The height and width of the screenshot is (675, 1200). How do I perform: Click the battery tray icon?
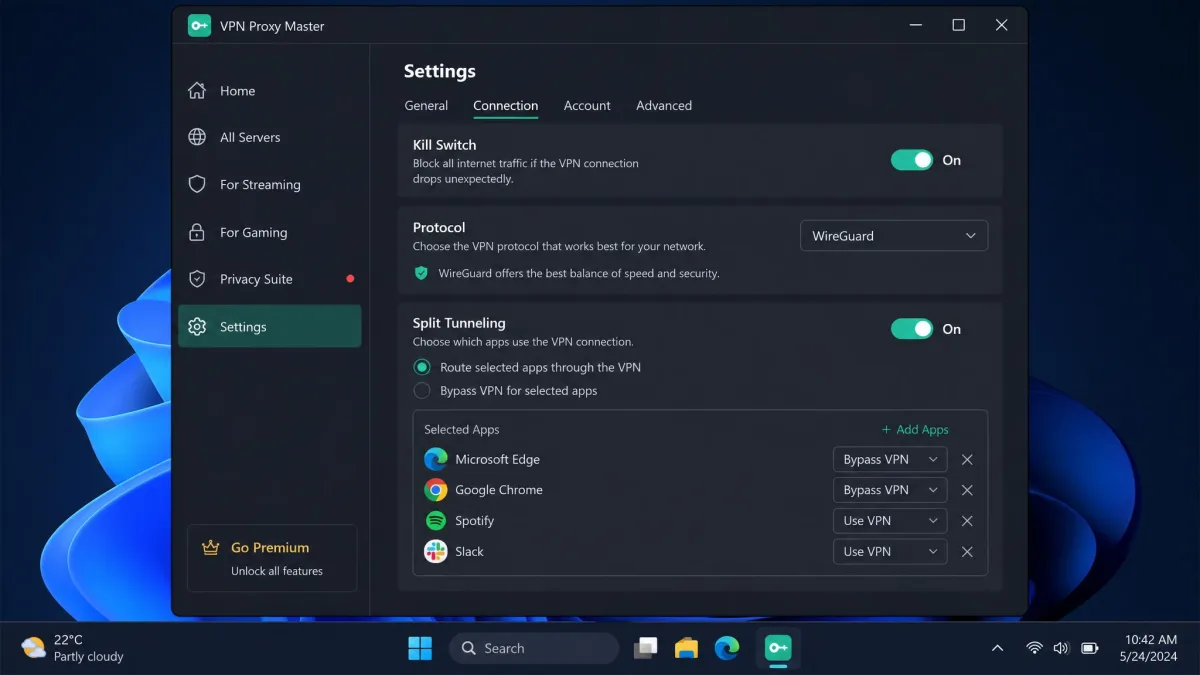[1090, 648]
